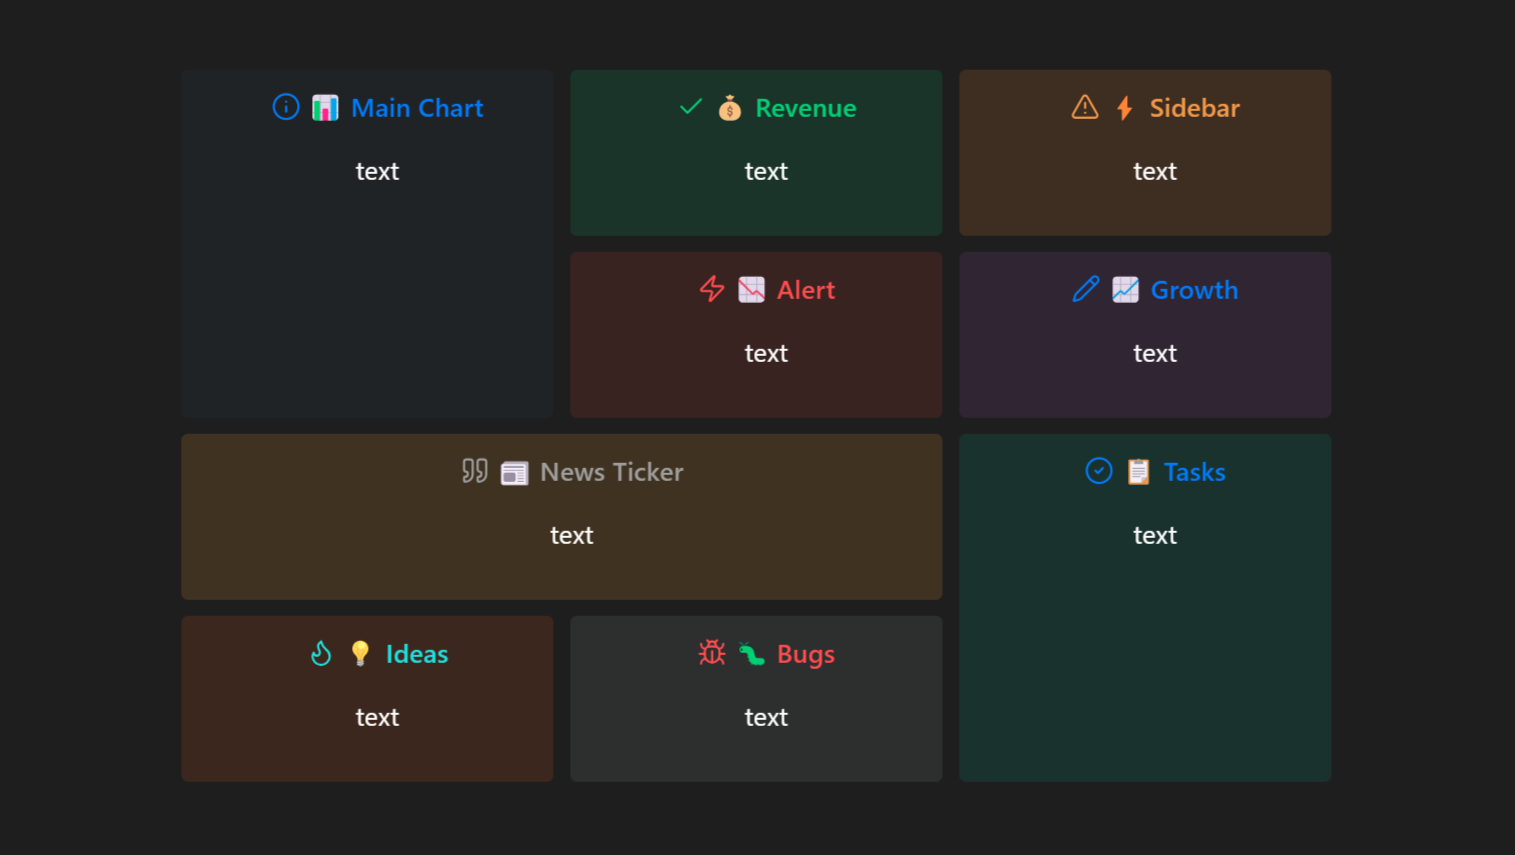
Task: Click the red bug outline icon in Bugs
Action: pyautogui.click(x=712, y=653)
